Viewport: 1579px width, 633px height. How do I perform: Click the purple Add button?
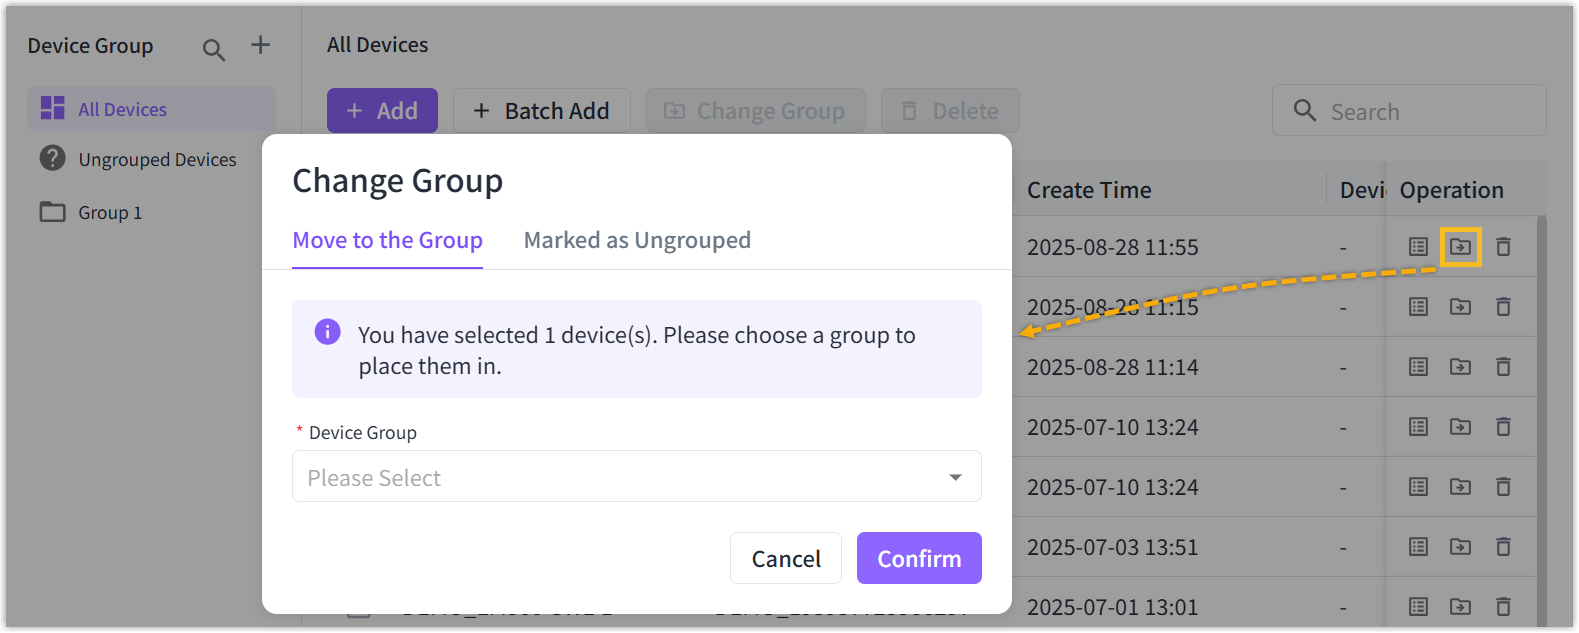click(x=382, y=111)
